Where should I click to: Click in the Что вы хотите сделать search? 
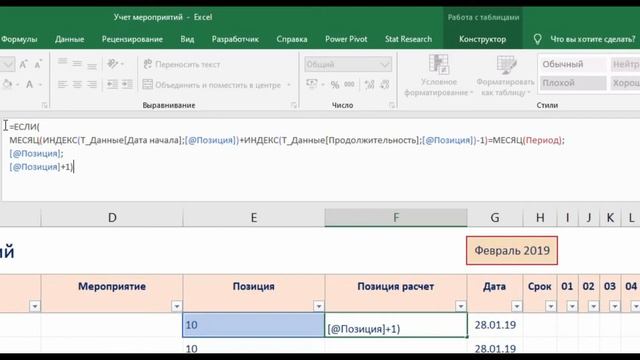(x=593, y=39)
